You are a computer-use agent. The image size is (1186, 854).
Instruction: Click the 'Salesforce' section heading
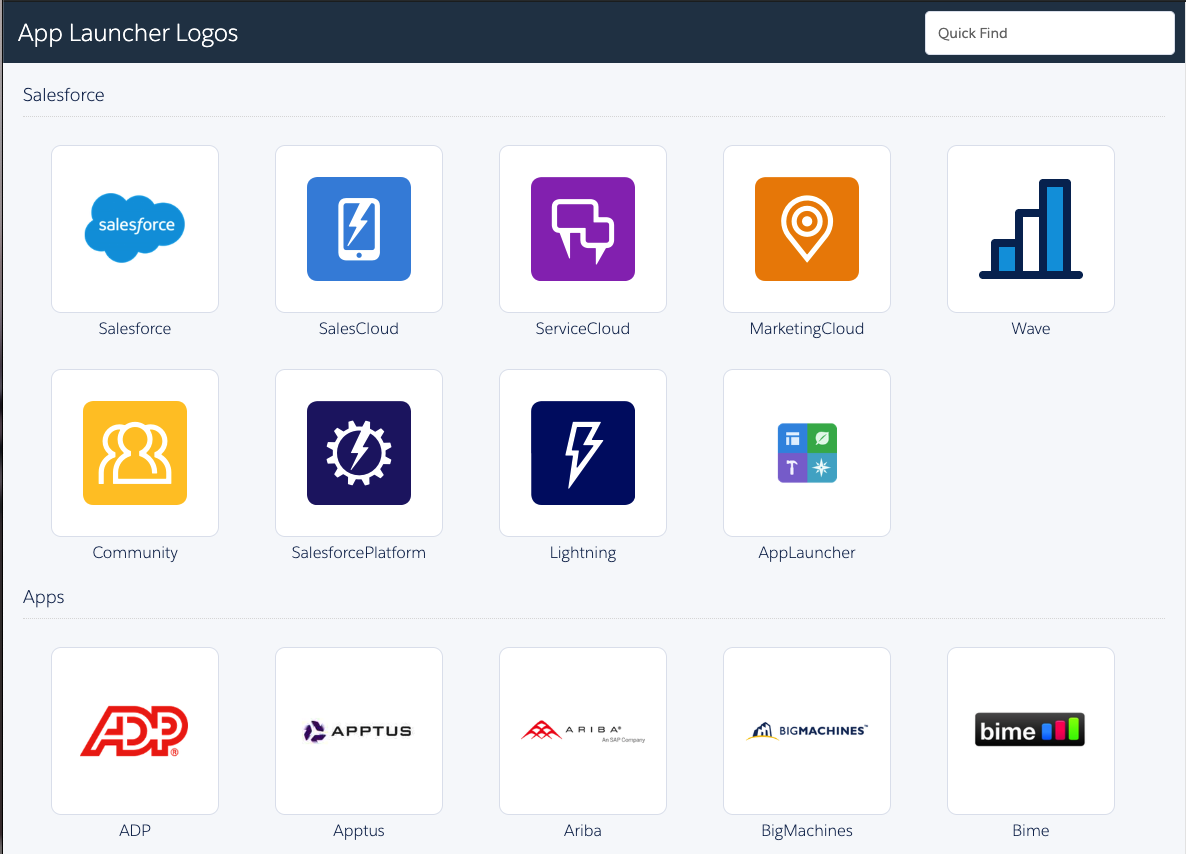click(x=64, y=95)
